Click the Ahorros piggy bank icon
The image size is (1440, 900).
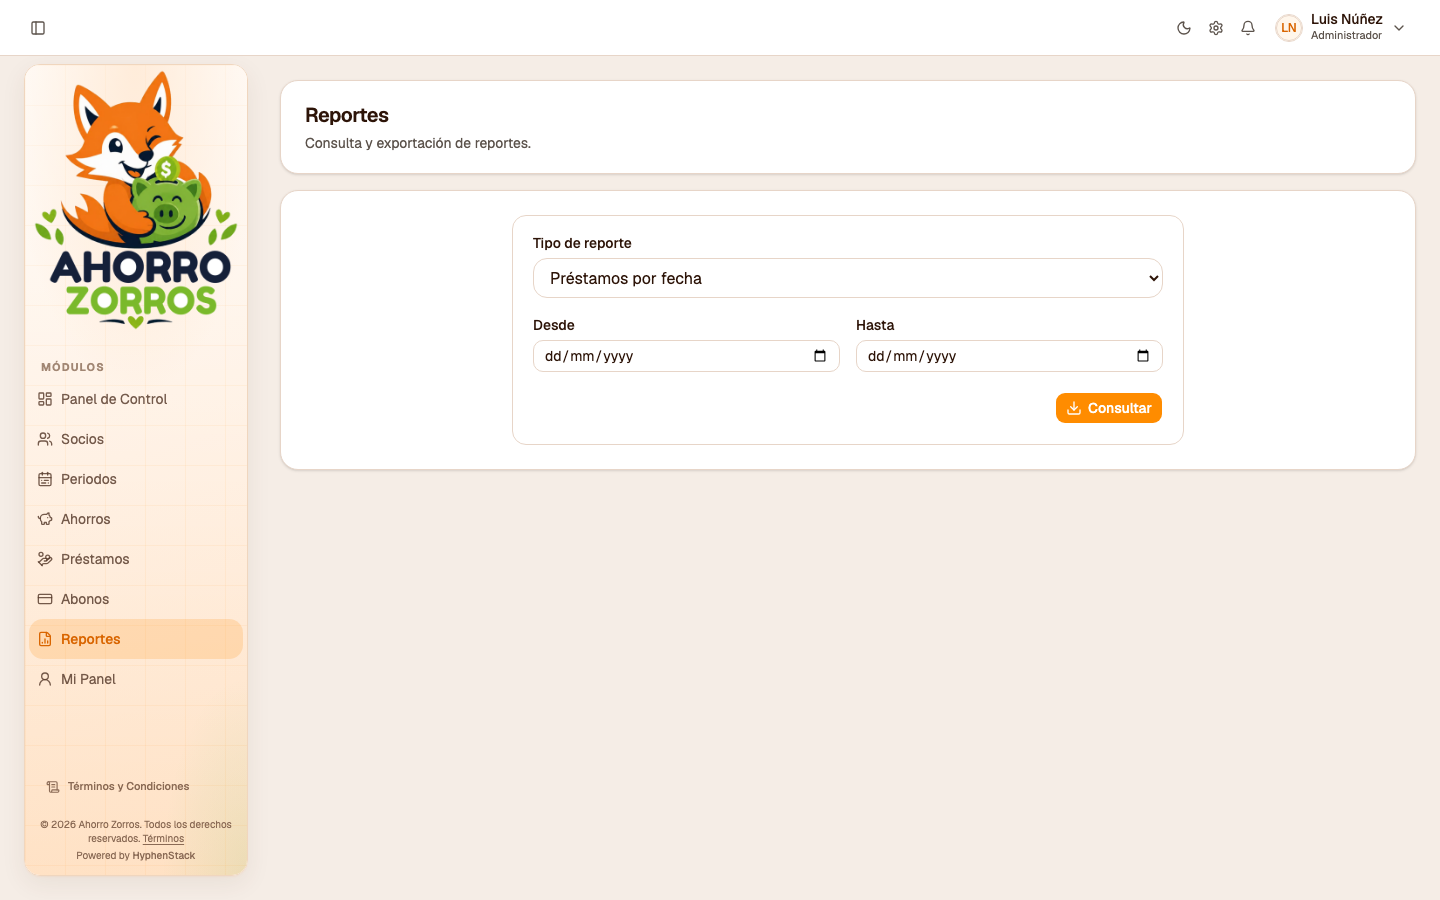click(45, 519)
